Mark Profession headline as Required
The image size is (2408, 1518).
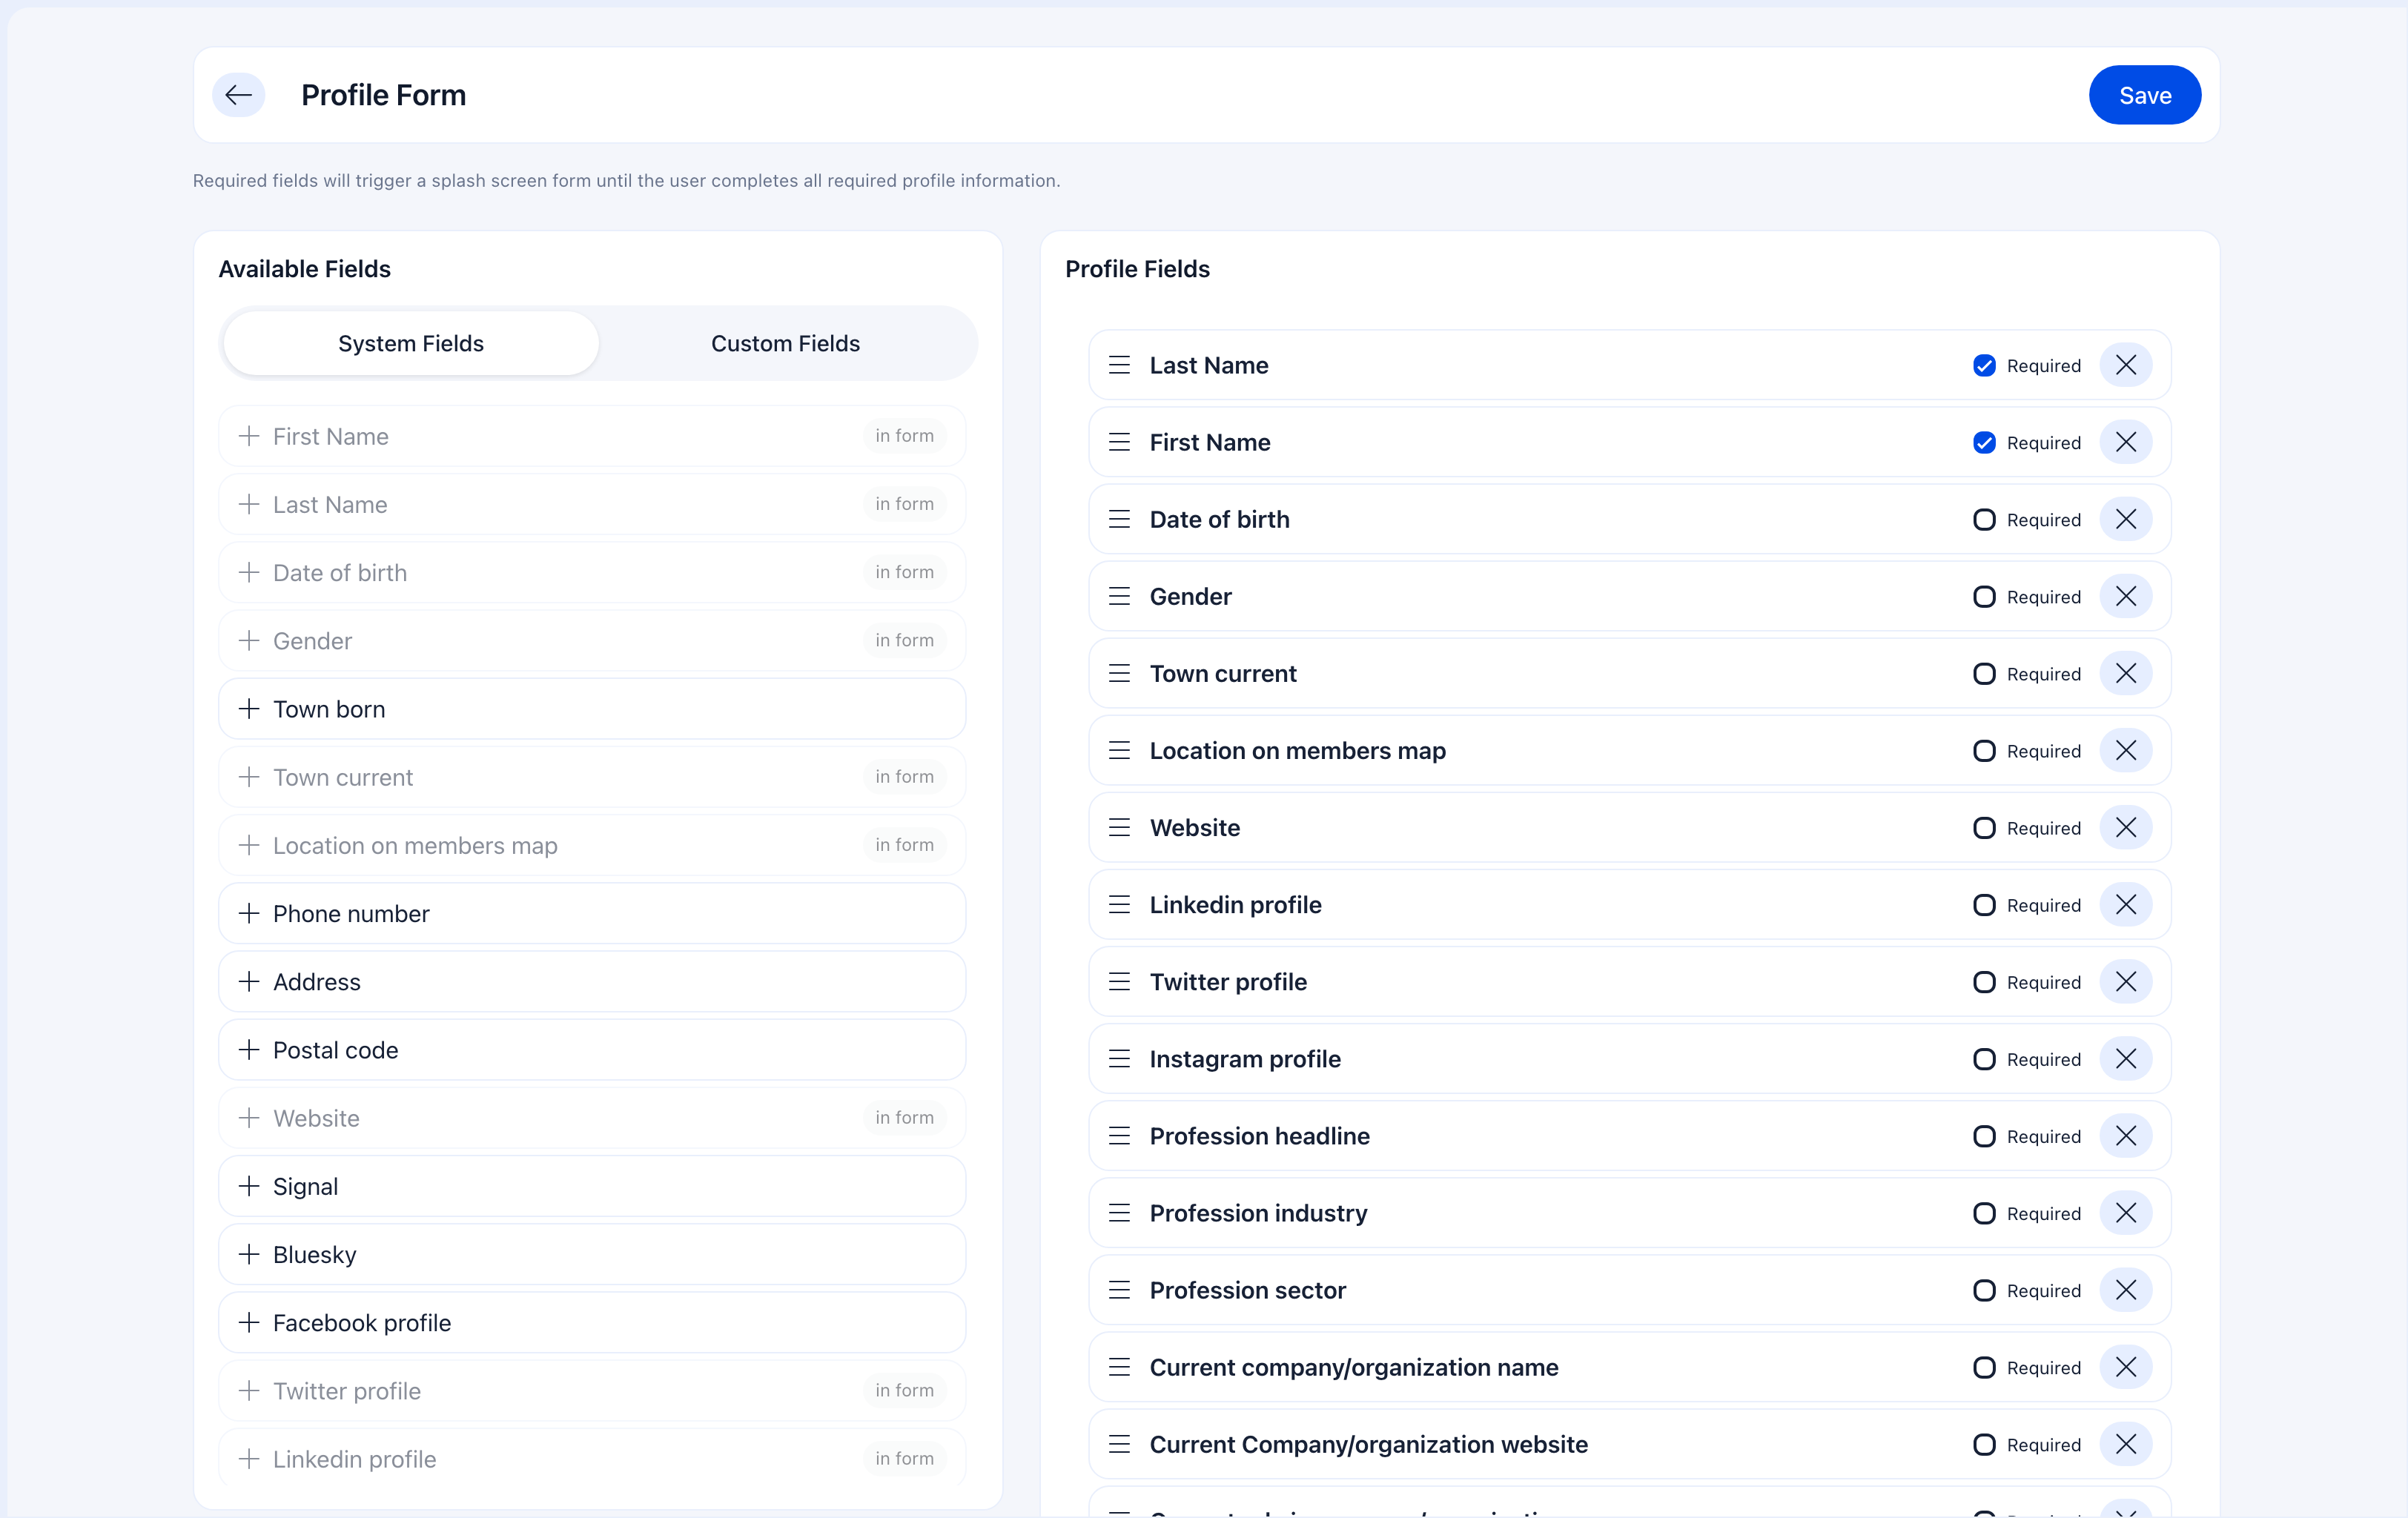pyautogui.click(x=1985, y=1136)
